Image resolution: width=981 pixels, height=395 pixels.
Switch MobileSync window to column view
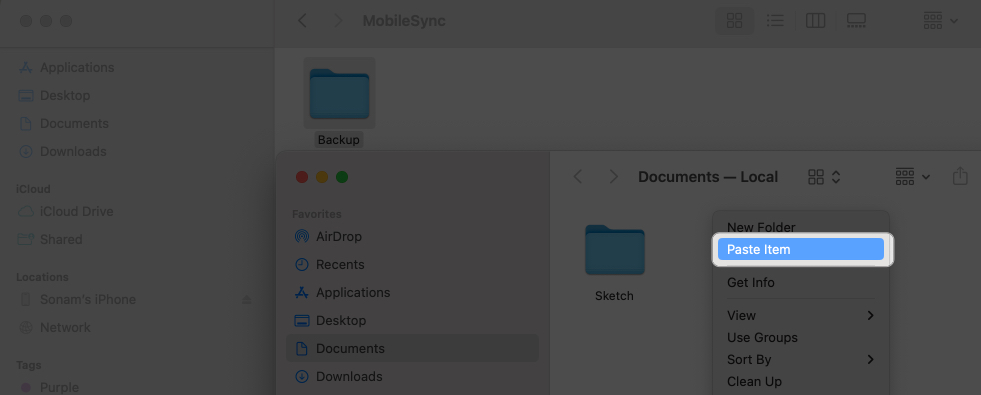(x=815, y=21)
